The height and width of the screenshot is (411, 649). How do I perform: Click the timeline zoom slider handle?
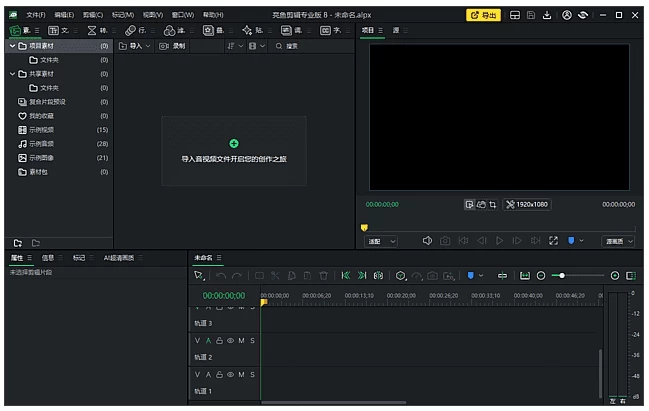(562, 276)
